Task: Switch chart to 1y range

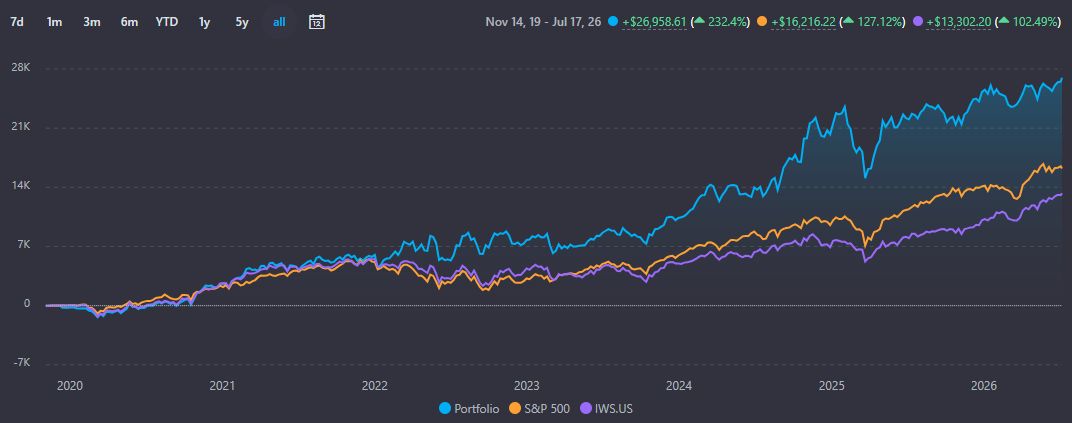Action: [x=204, y=22]
